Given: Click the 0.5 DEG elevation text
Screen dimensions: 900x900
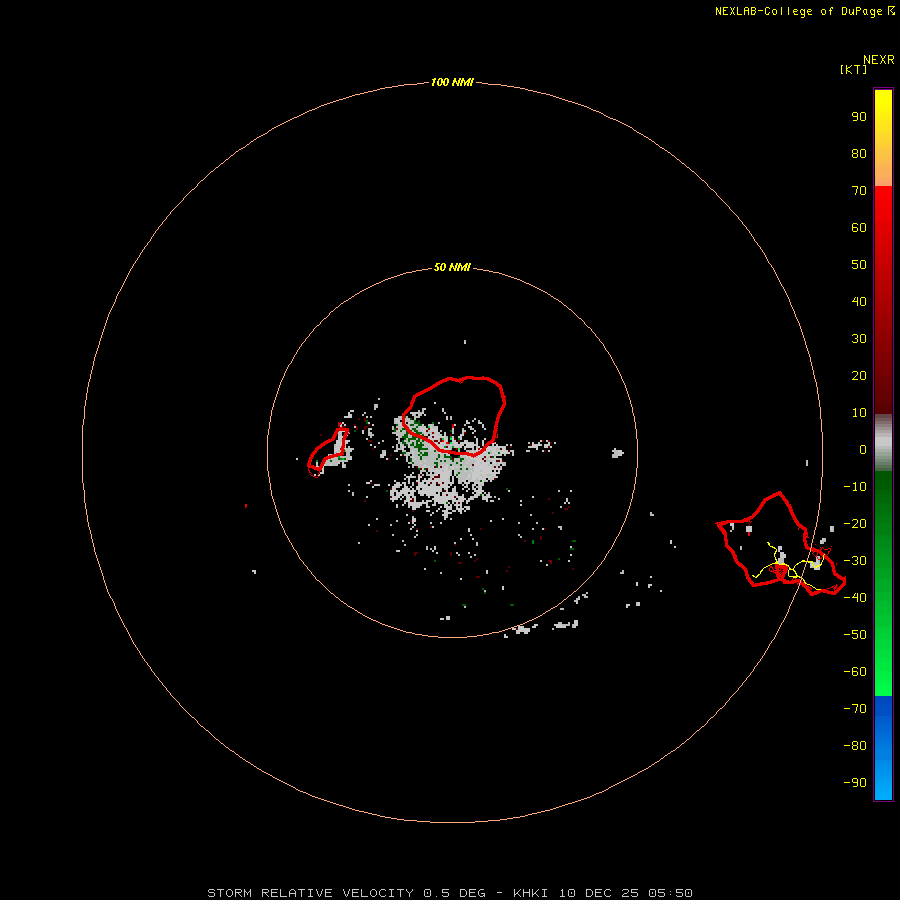Looking at the screenshot, I should pos(454,893).
